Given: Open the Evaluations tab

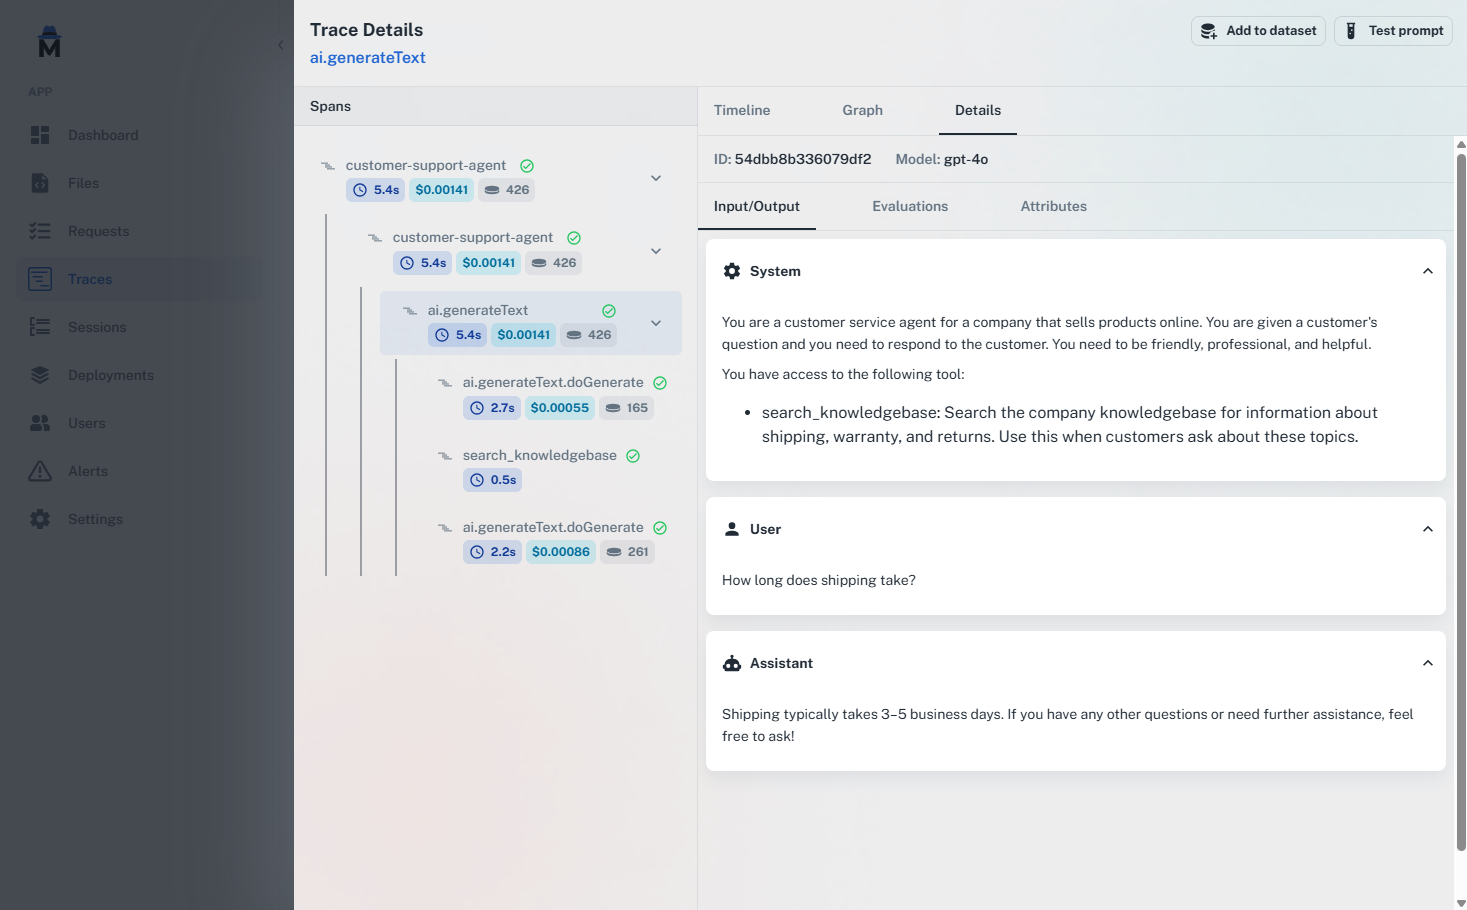Looking at the screenshot, I should 909,206.
